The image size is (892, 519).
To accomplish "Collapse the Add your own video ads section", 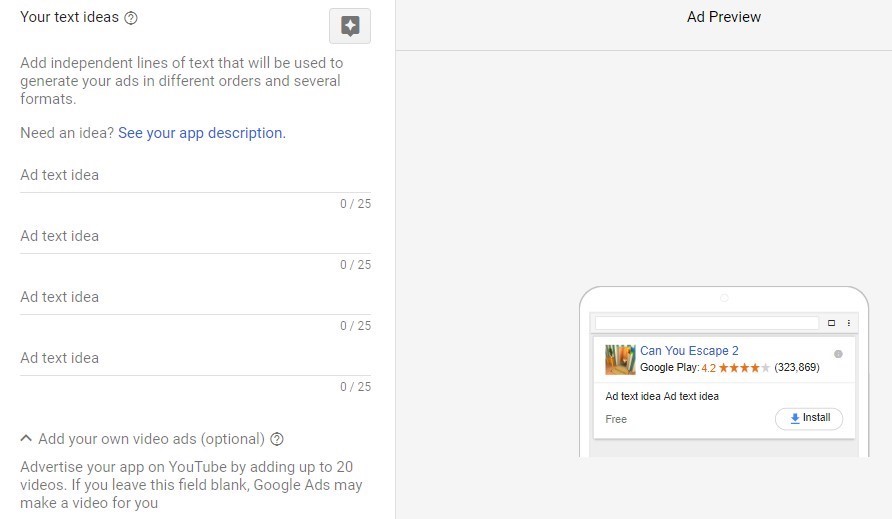I will click(26, 438).
